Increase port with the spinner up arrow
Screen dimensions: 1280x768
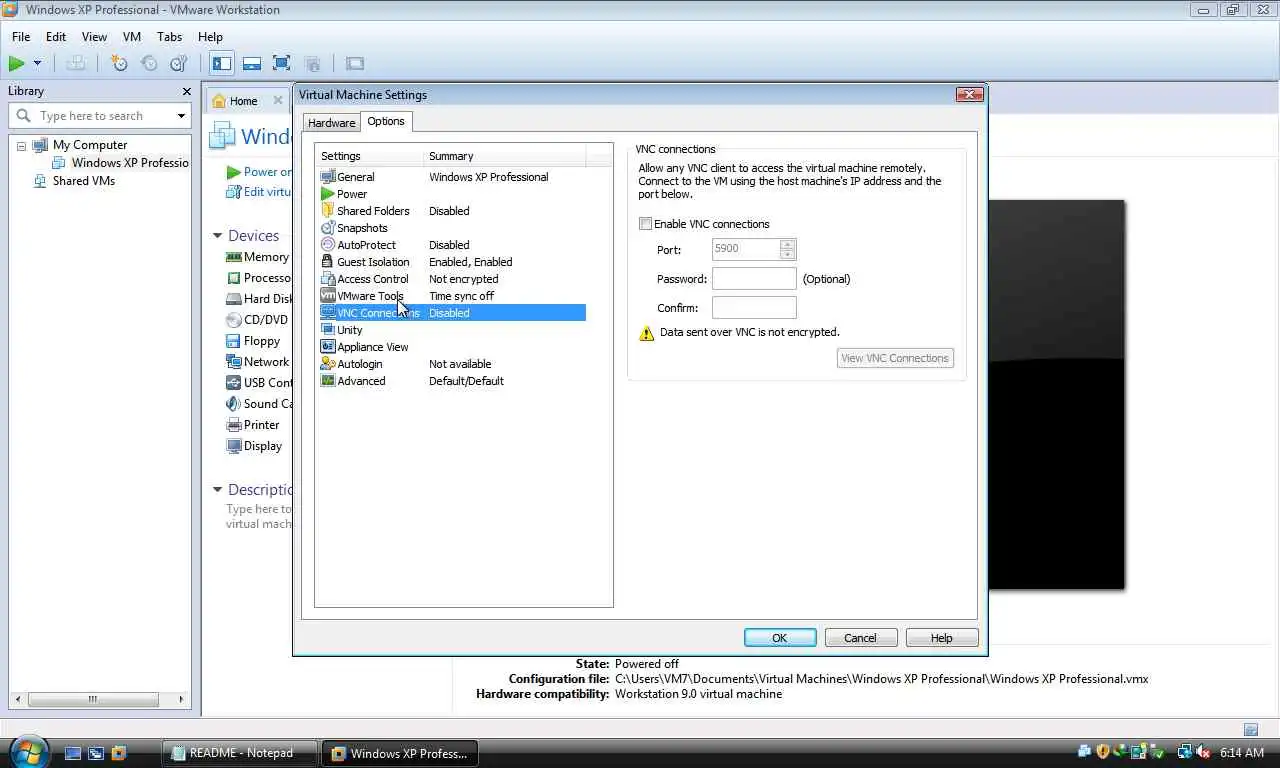pyautogui.click(x=788, y=244)
